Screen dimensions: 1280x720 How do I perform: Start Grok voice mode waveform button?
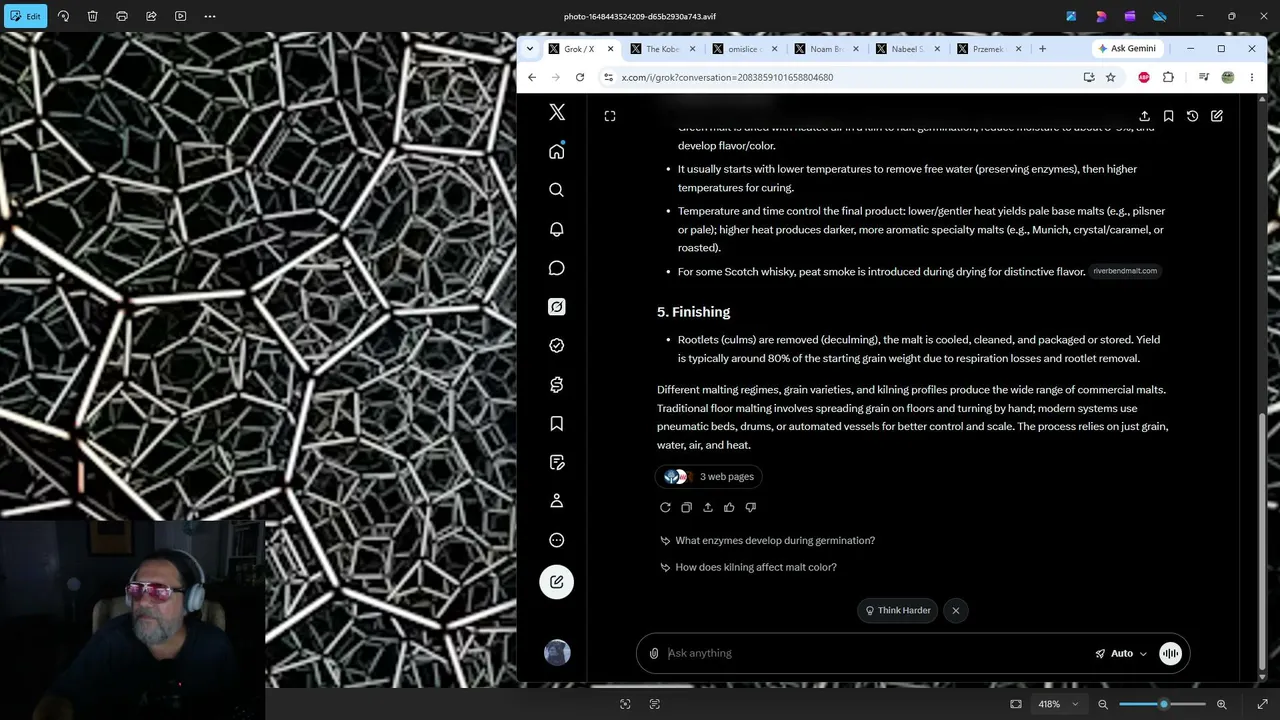[1170, 654]
